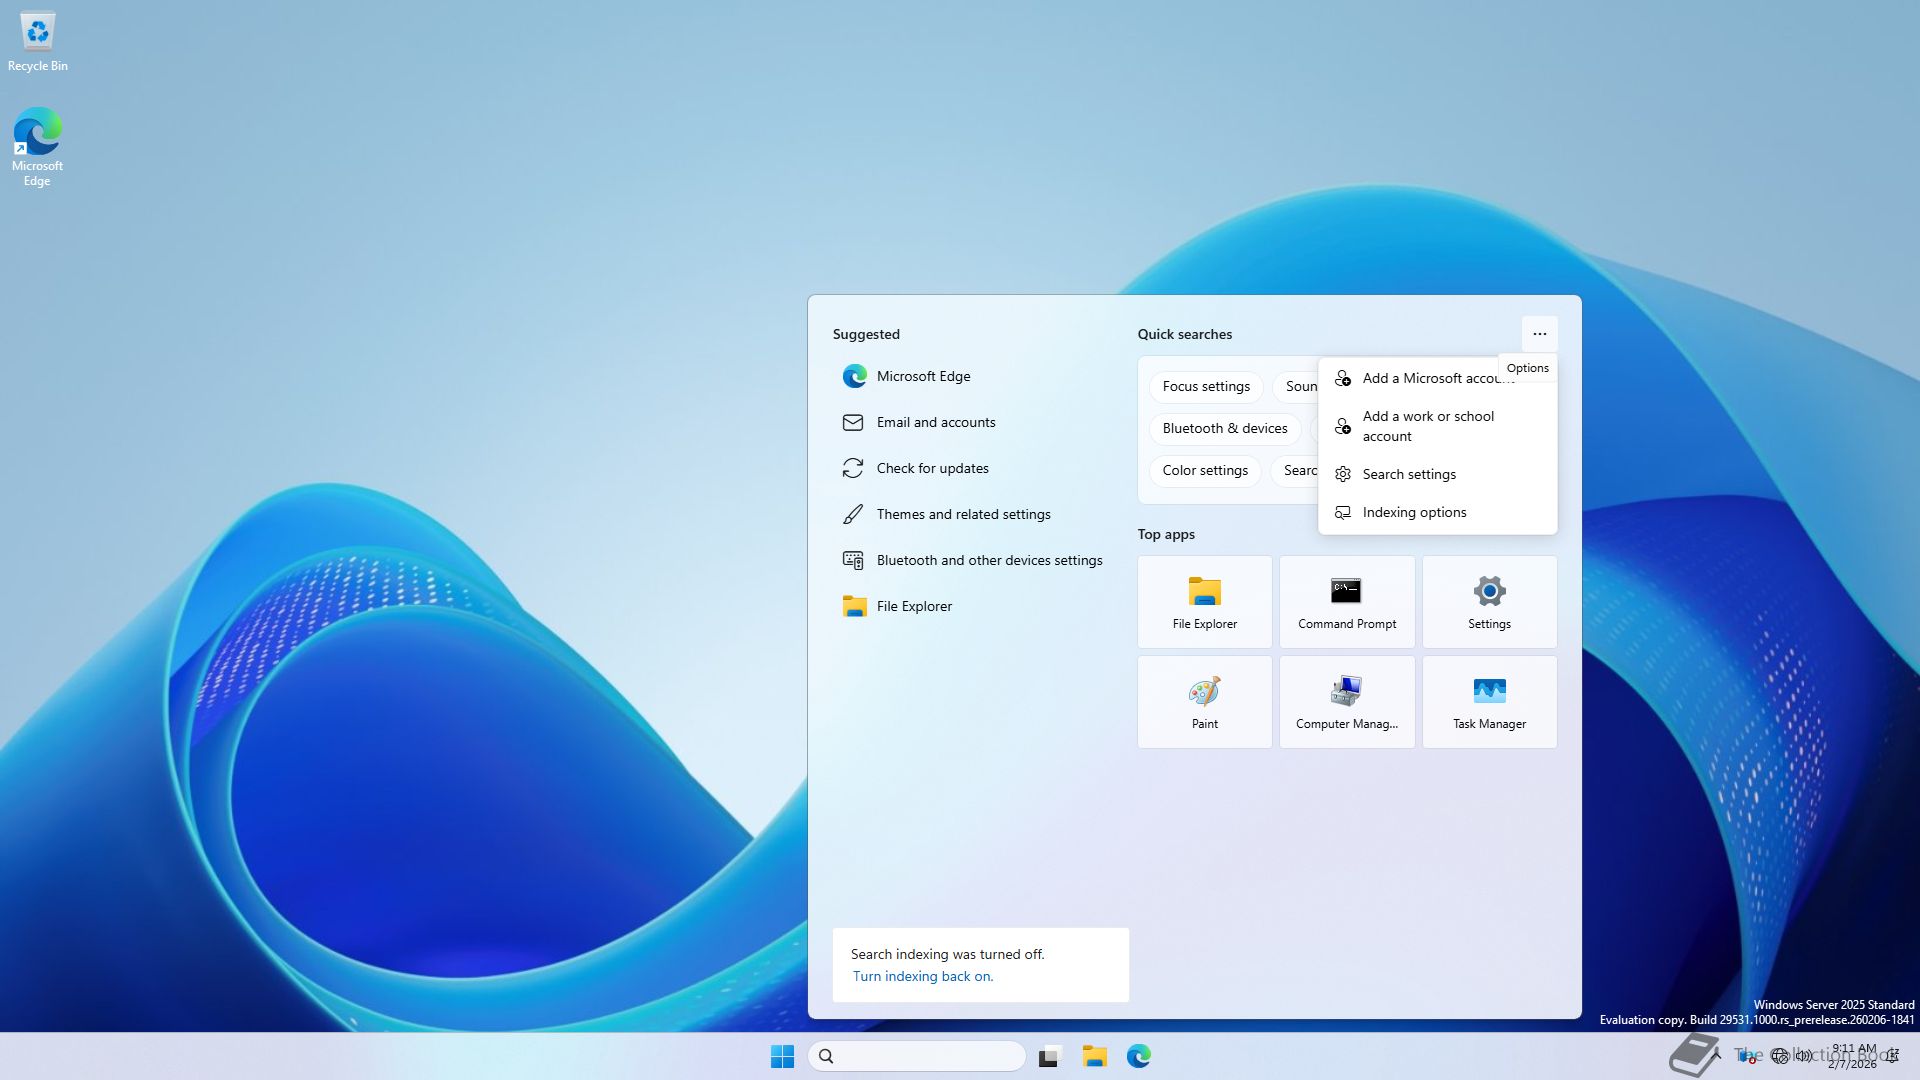Click Windows Start button on taskbar
This screenshot has width=1920, height=1080.
point(782,1056)
